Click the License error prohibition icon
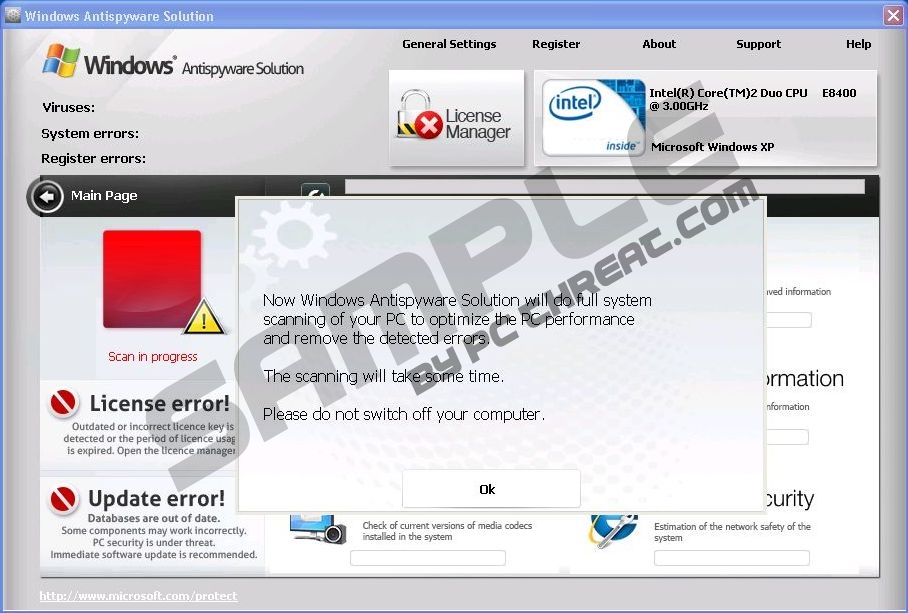Viewport: 908px width, 613px height. [64, 402]
